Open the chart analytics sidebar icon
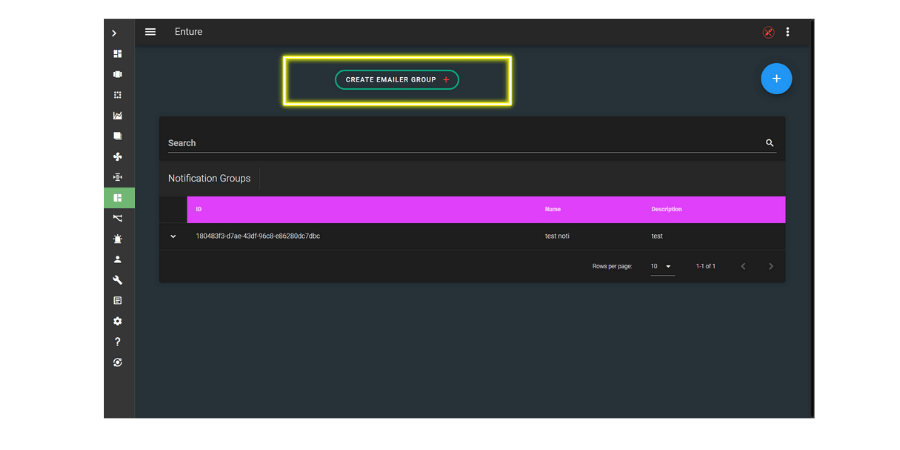This screenshot has height=450, width=900. [x=118, y=116]
